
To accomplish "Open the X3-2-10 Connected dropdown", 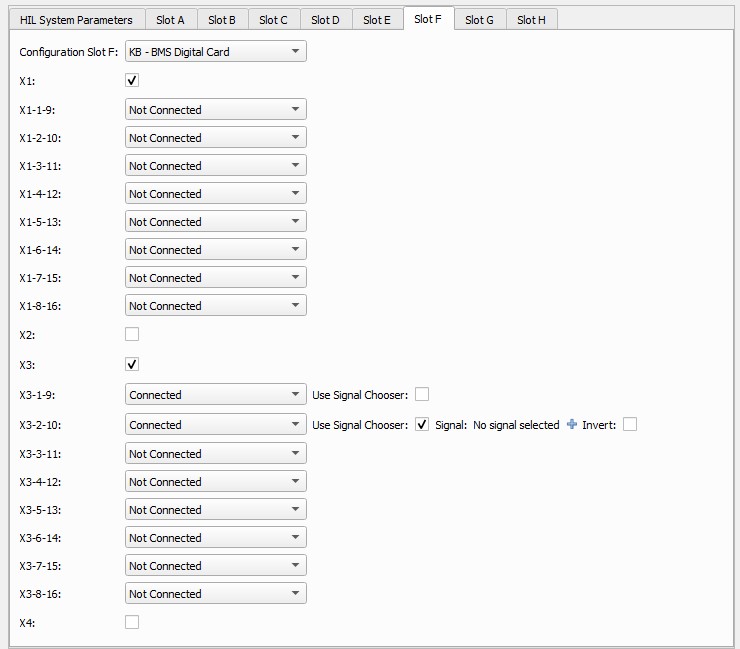I will pos(216,424).
